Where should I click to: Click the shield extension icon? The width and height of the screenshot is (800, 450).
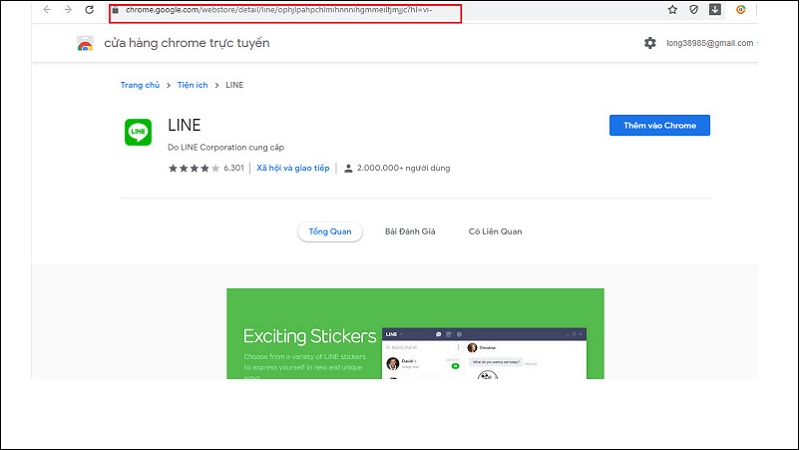pos(695,10)
